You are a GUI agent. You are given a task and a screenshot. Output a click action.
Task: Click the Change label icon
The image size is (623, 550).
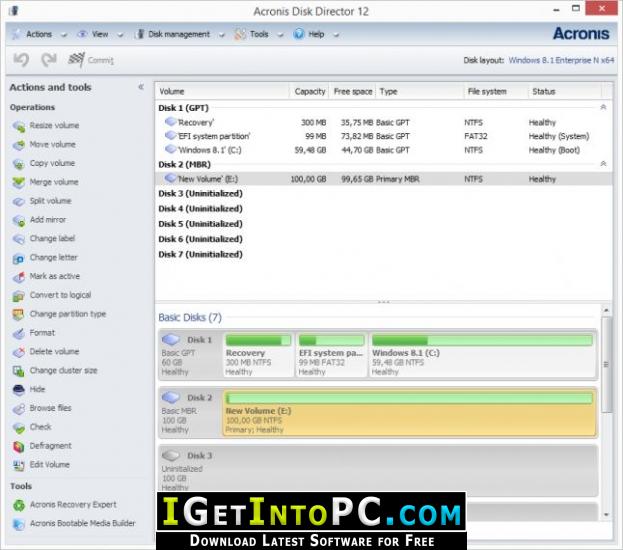(x=19, y=239)
